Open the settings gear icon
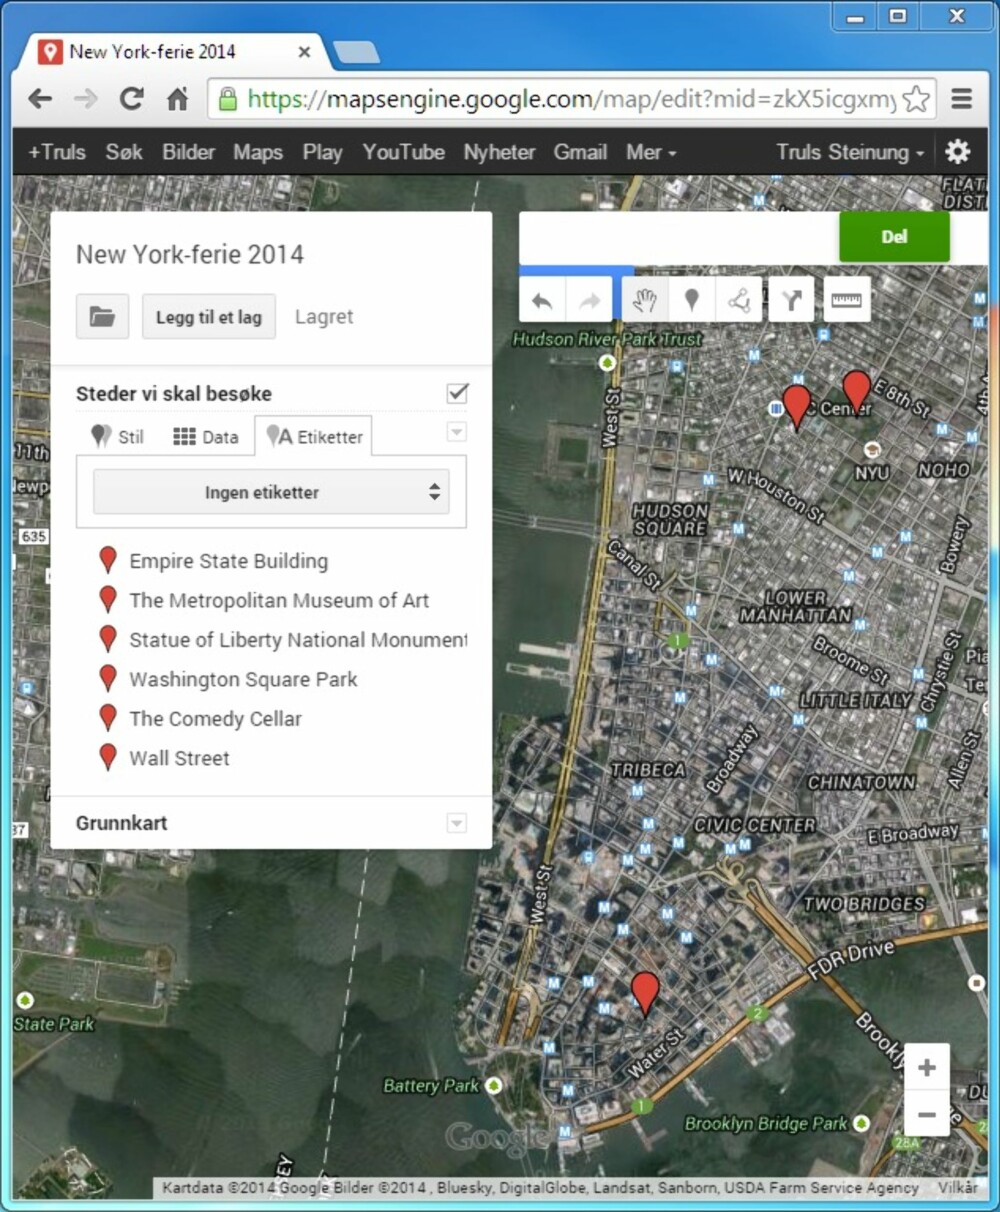Viewport: 1000px width, 1212px height. pyautogui.click(x=957, y=151)
